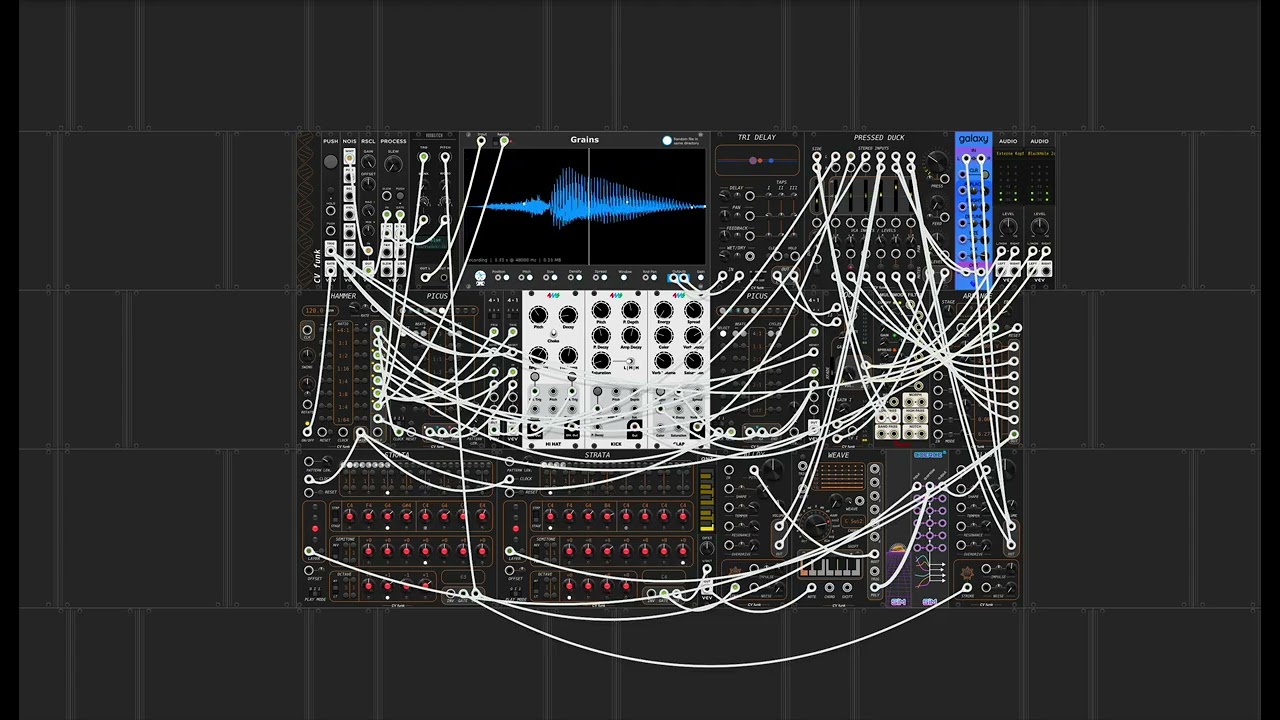Viewport: 1280px width, 720px height.
Task: Click the CLR button on Galaxy
Action: coord(973,171)
